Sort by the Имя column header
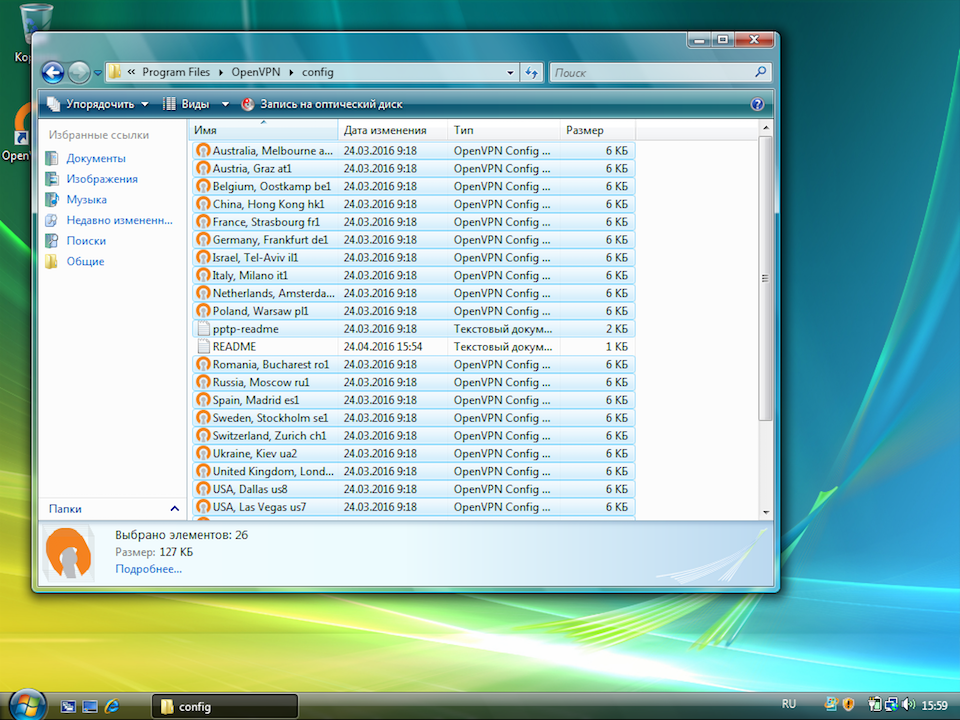960x720 pixels. pyautogui.click(x=264, y=130)
